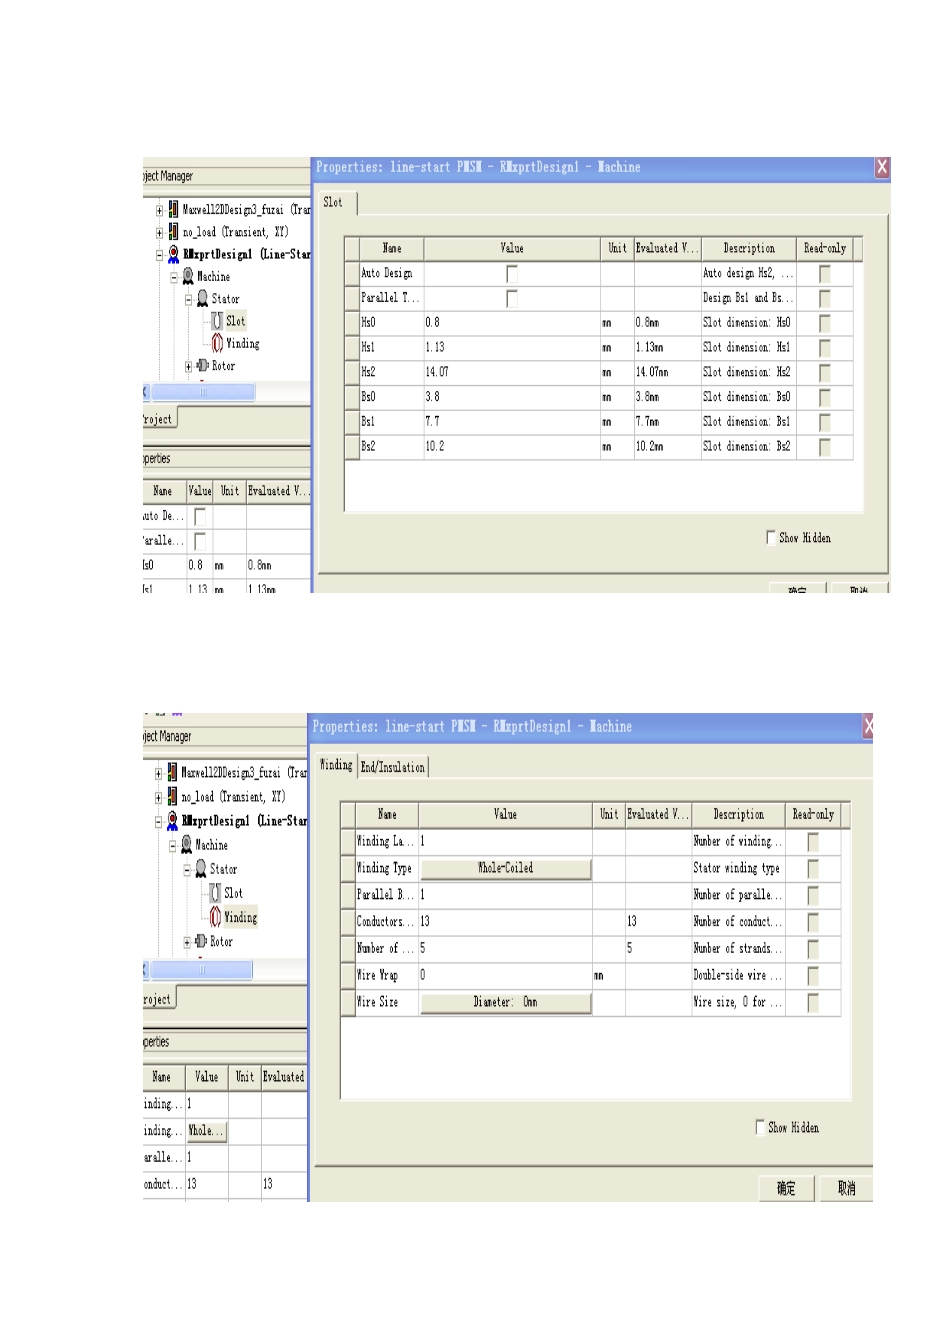
Task: Click Wire Wrap value field showing 0
Action: coord(505,975)
